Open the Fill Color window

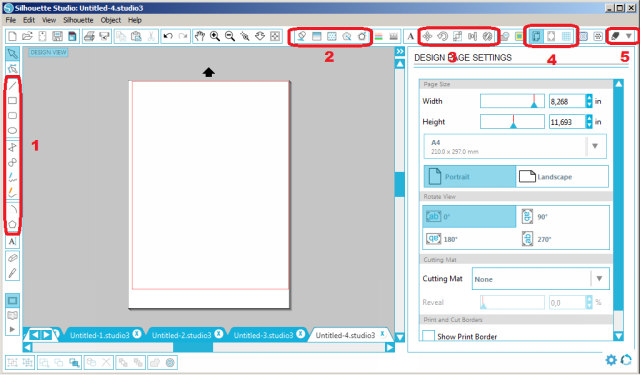pos(302,36)
